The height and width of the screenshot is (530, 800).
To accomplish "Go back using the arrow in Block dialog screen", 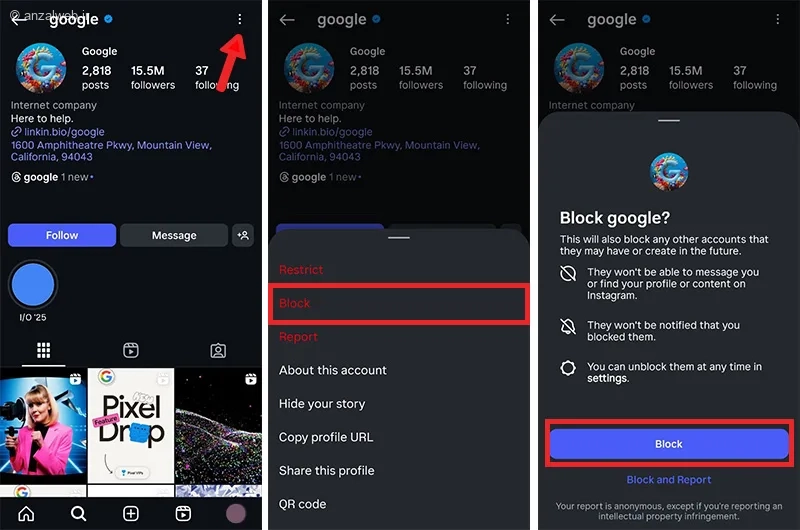I will [x=557, y=20].
